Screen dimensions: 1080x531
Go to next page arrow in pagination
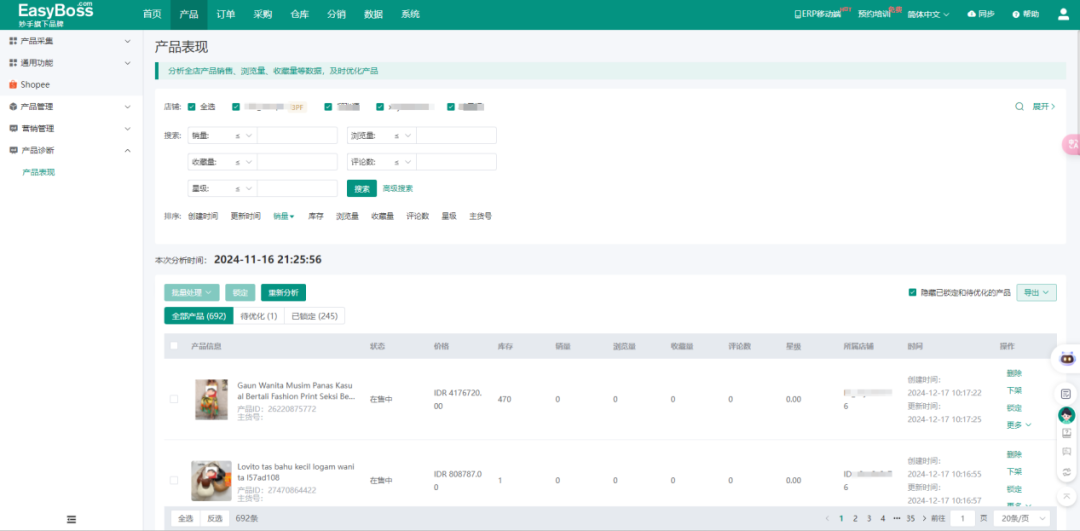[924, 519]
